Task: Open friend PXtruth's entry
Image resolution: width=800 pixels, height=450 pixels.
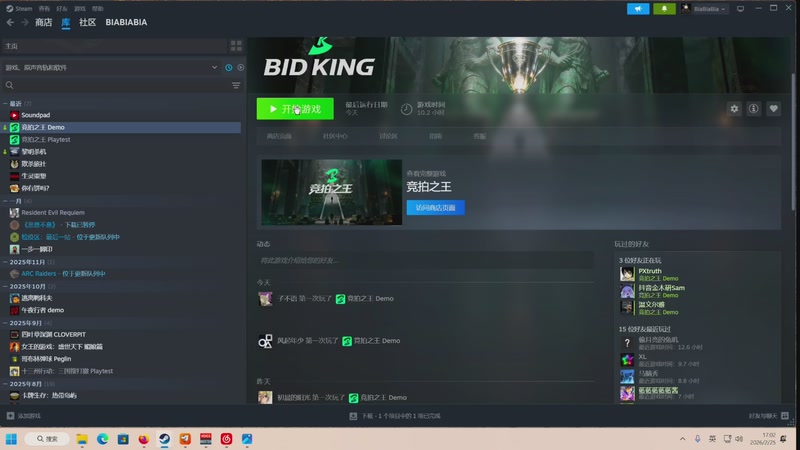Action: [652, 274]
